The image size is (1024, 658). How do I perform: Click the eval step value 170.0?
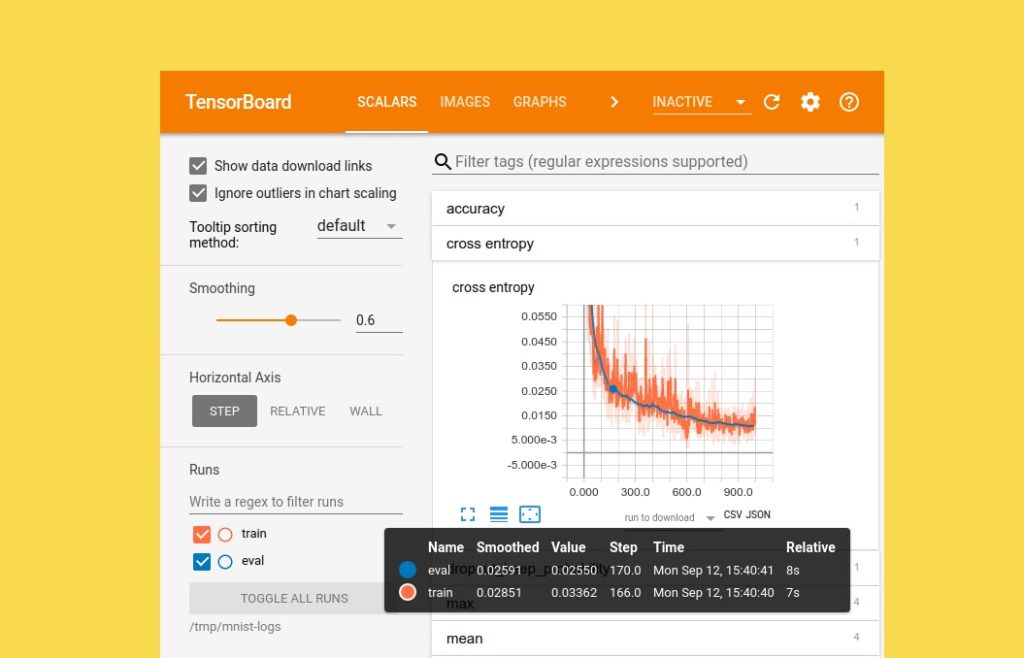pos(625,571)
